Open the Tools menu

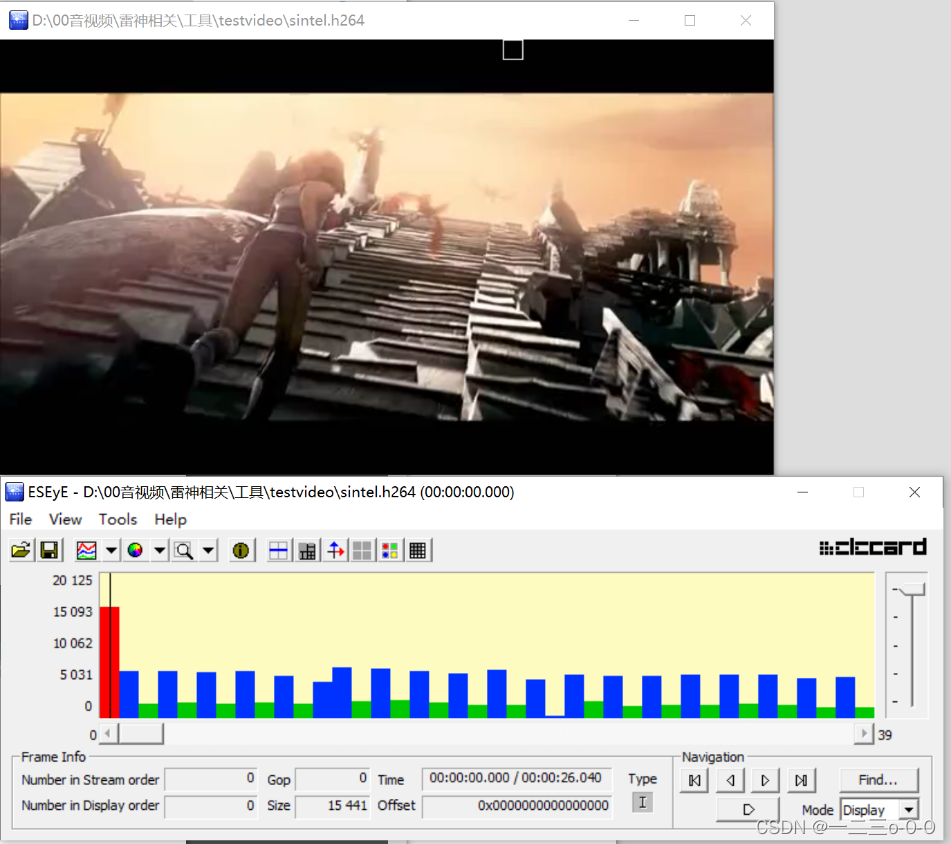pyautogui.click(x=118, y=520)
